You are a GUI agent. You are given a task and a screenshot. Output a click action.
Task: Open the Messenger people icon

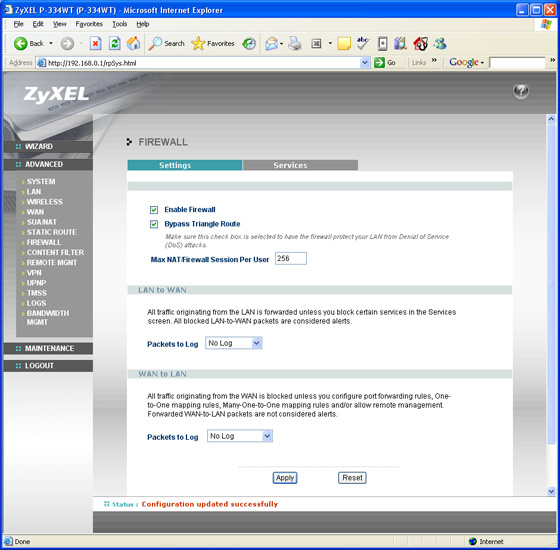coord(440,44)
